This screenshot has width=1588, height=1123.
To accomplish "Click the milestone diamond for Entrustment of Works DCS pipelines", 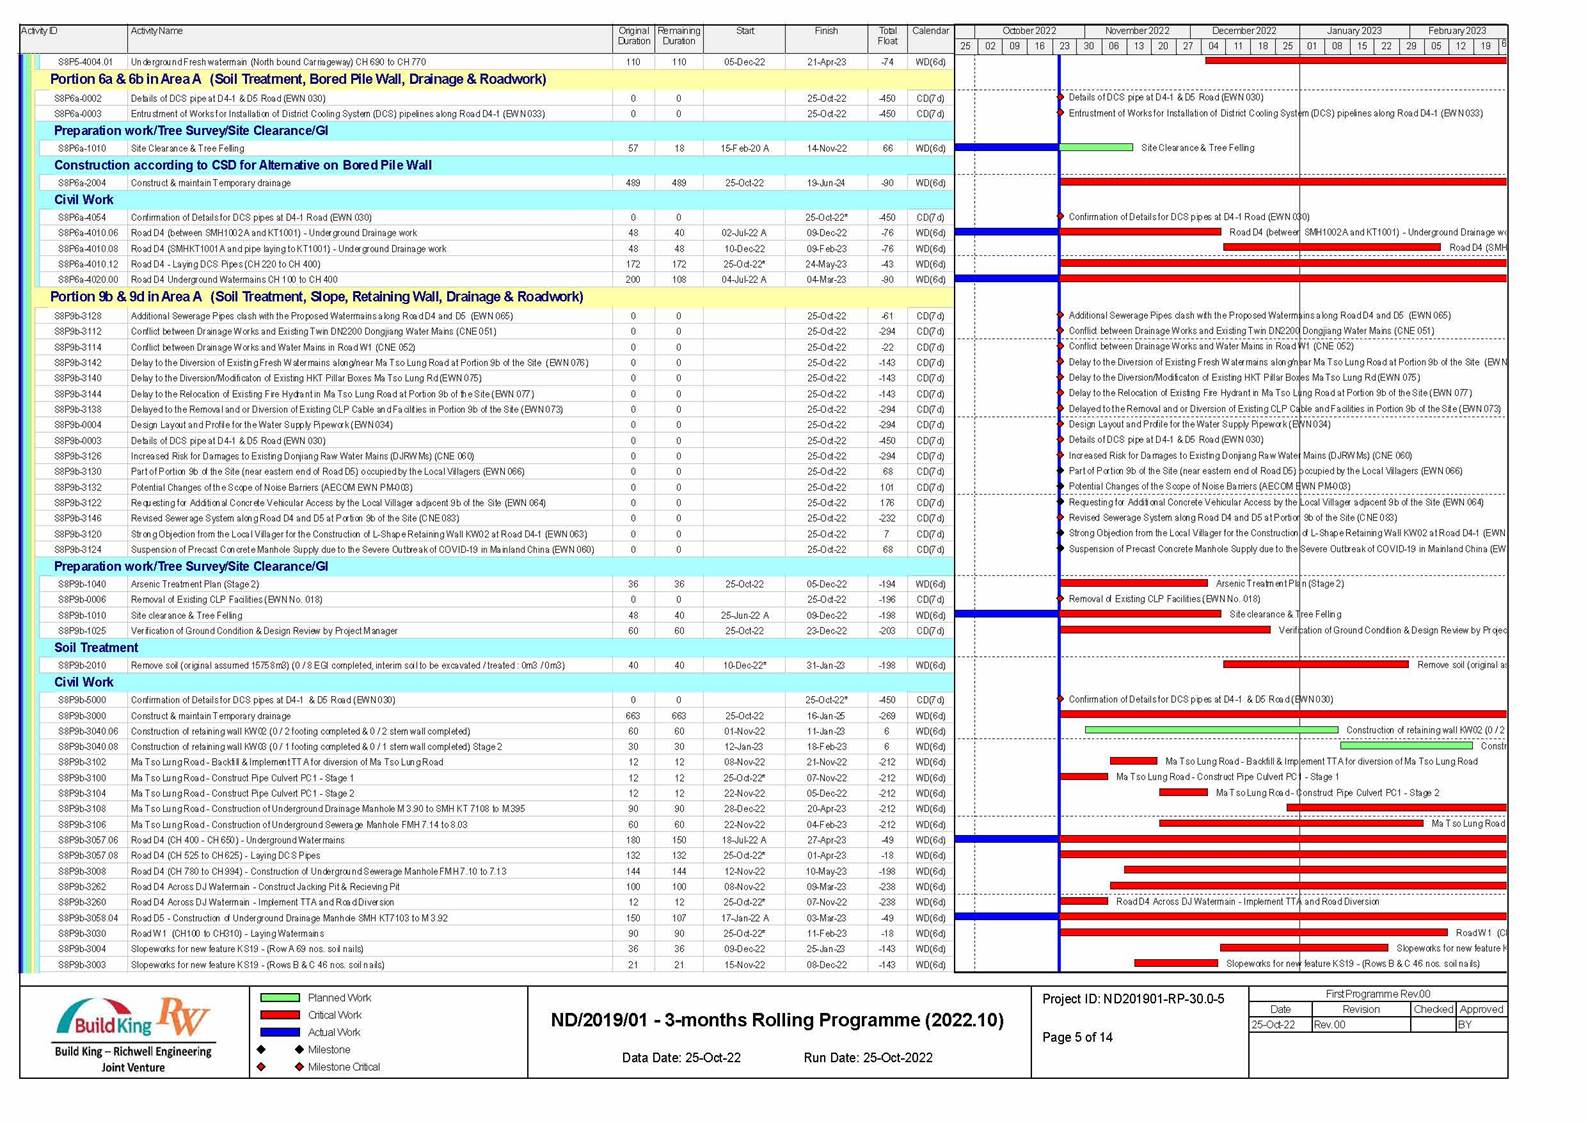I will tap(1060, 113).
